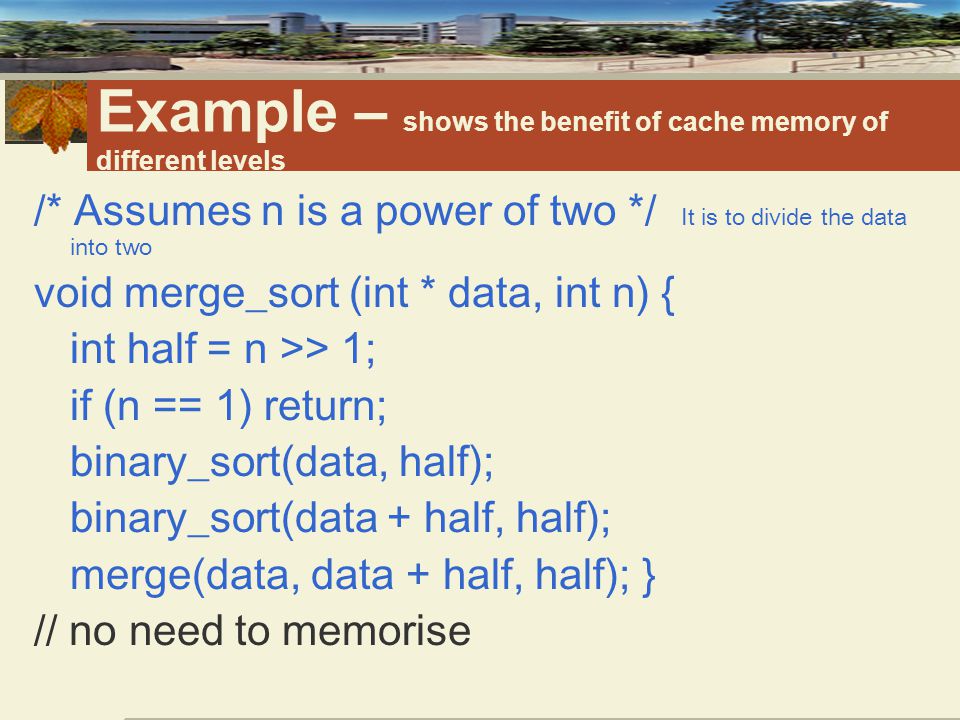Image resolution: width=960 pixels, height=720 pixels.
Task: Click the autumn leaf icon
Action: coord(48,115)
